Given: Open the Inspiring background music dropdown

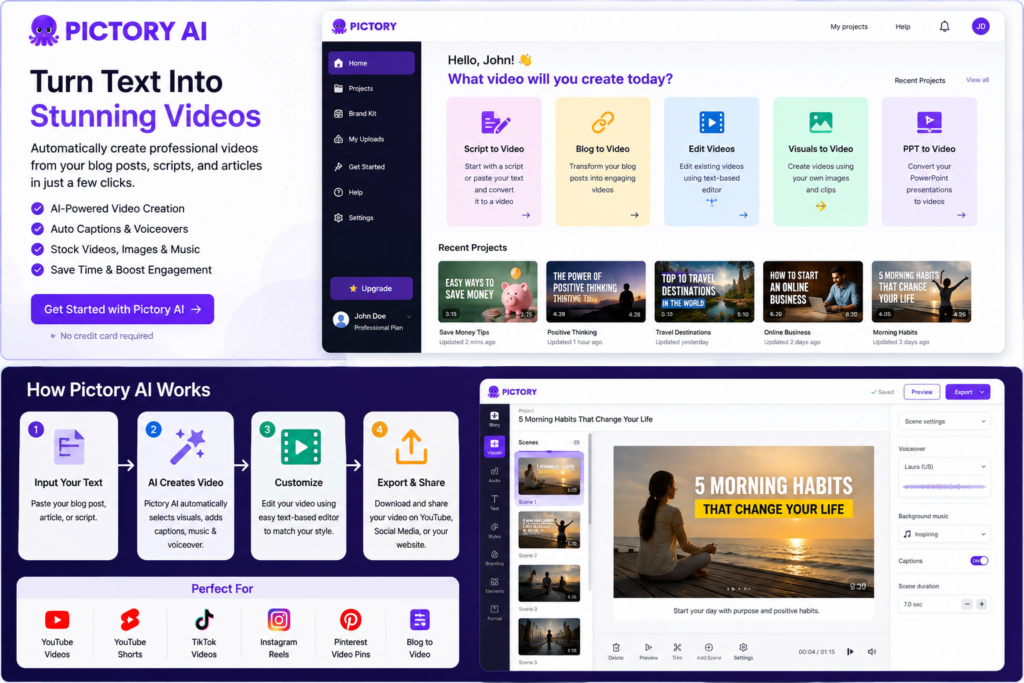Looking at the screenshot, I should 944,534.
